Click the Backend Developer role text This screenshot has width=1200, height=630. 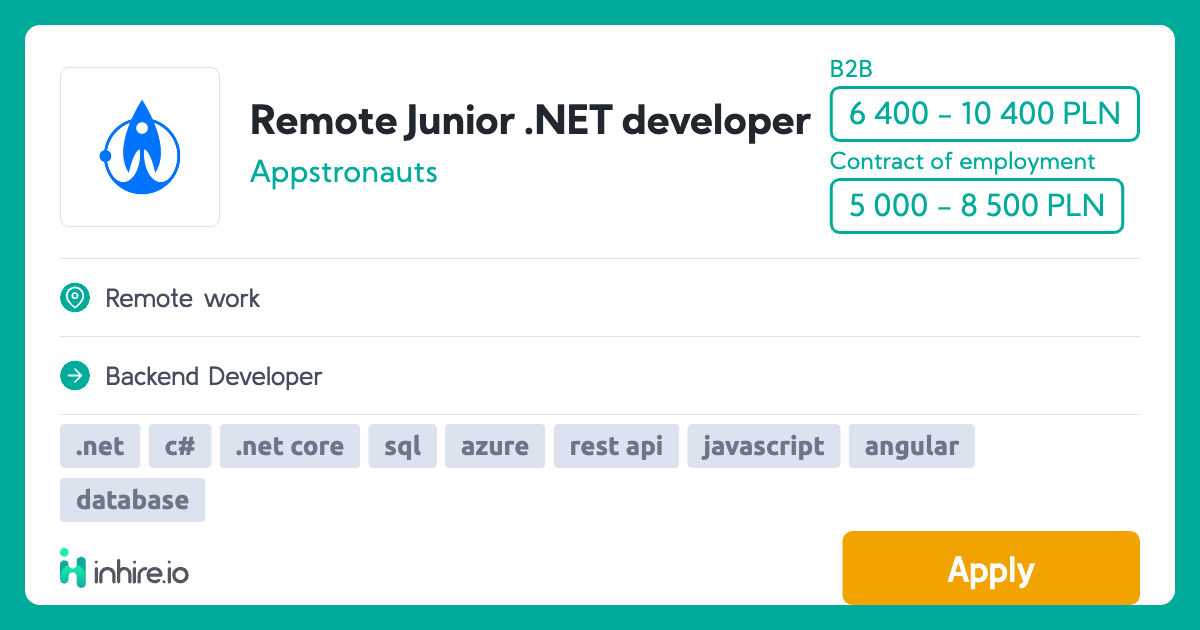coord(214,376)
